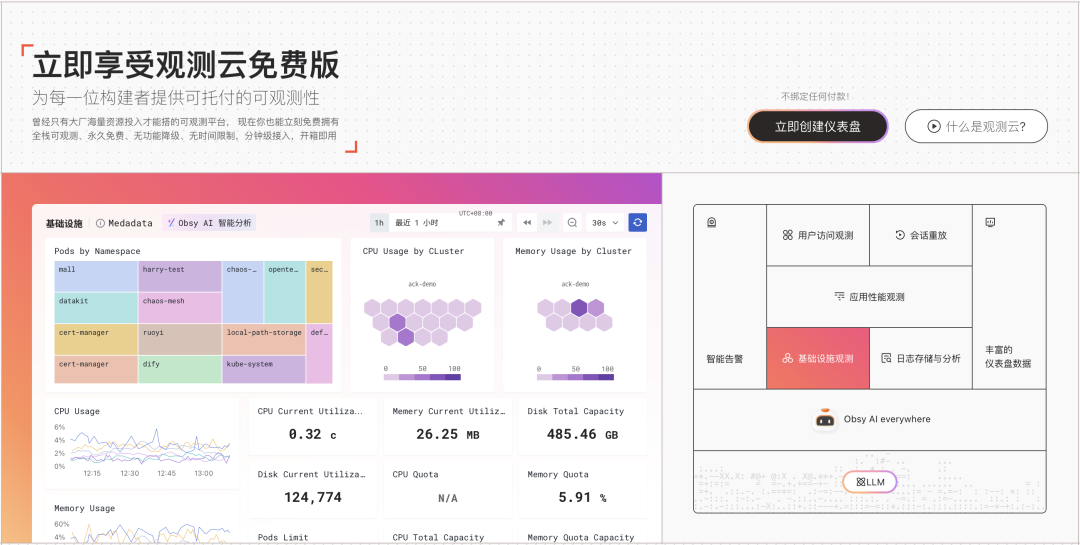Switch to the Medadata tab

[124, 223]
